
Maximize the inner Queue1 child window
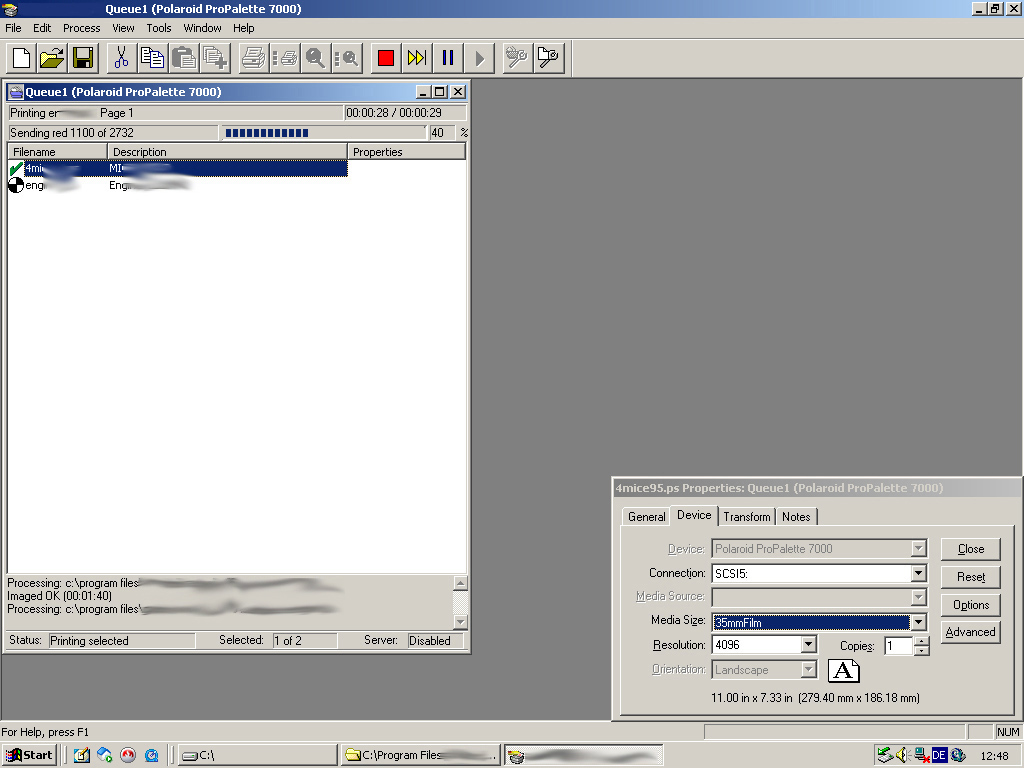point(440,92)
